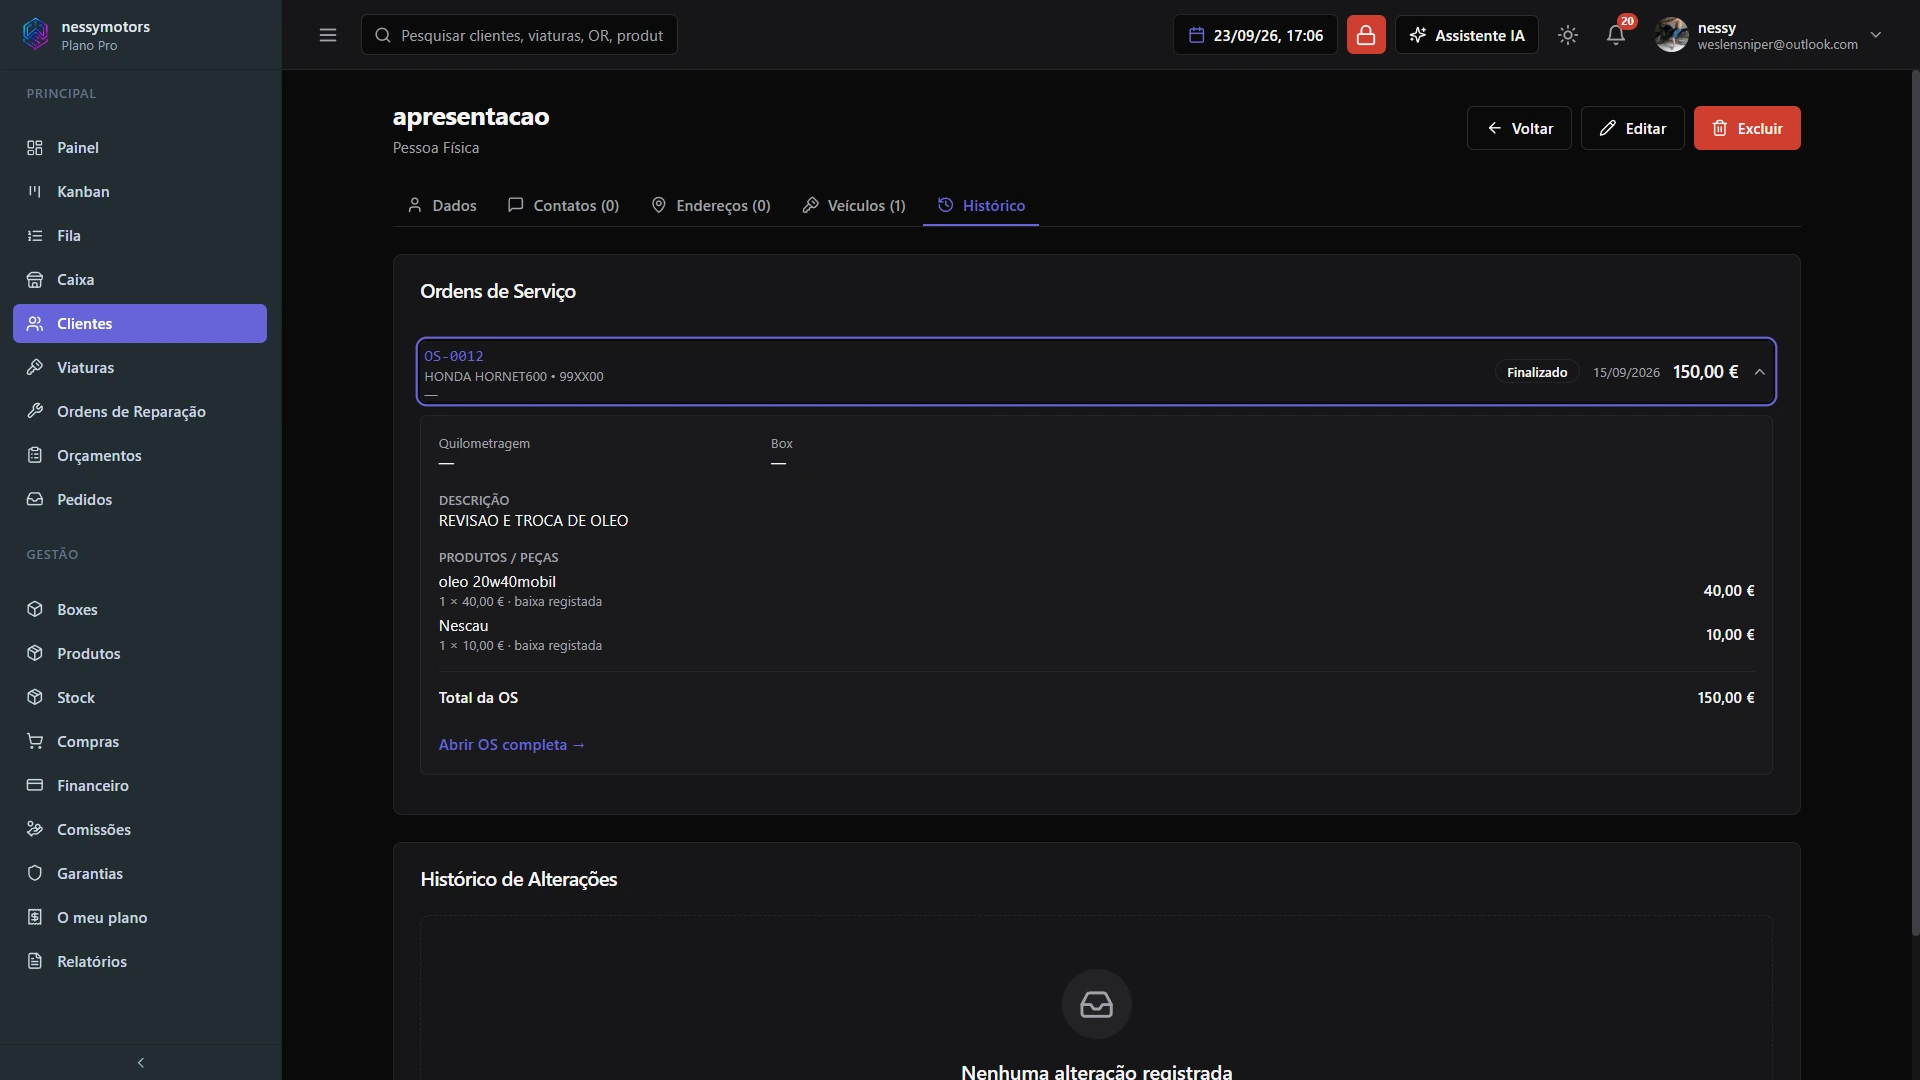
Task: Click the Voltar button
Action: coord(1519,128)
